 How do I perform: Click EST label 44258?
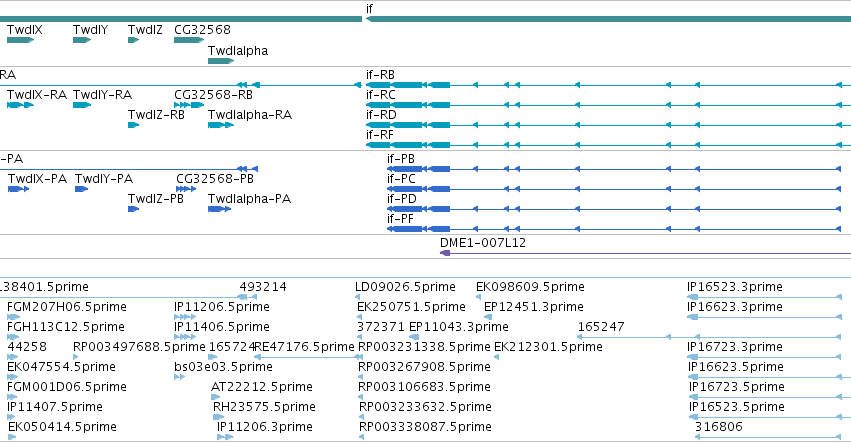point(27,348)
